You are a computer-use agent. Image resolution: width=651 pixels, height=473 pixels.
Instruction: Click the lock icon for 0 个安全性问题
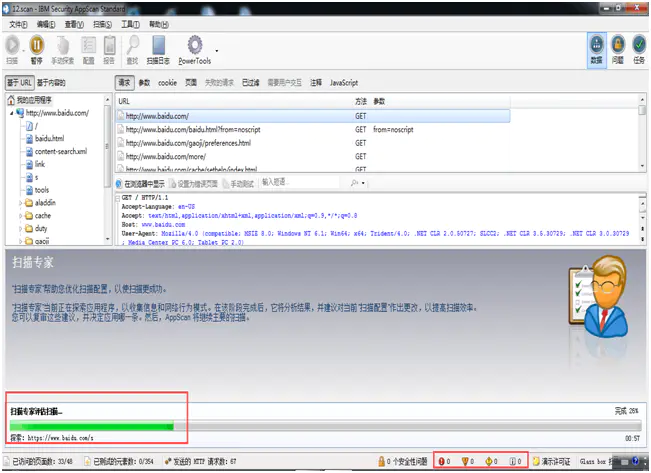coord(382,461)
